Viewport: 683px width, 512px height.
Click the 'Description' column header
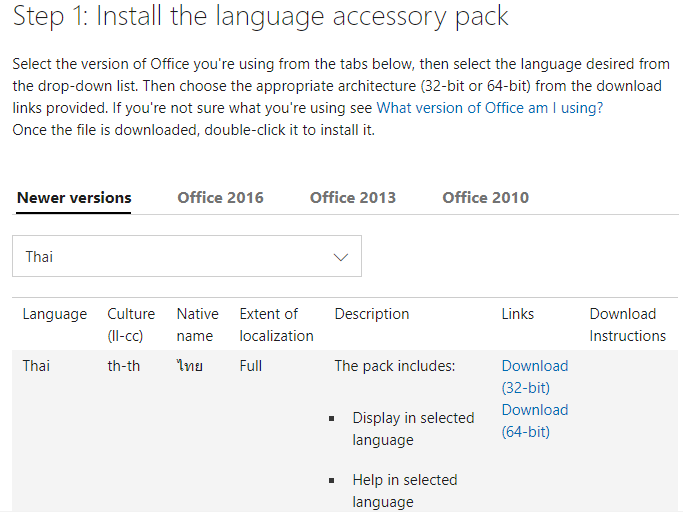pos(372,314)
